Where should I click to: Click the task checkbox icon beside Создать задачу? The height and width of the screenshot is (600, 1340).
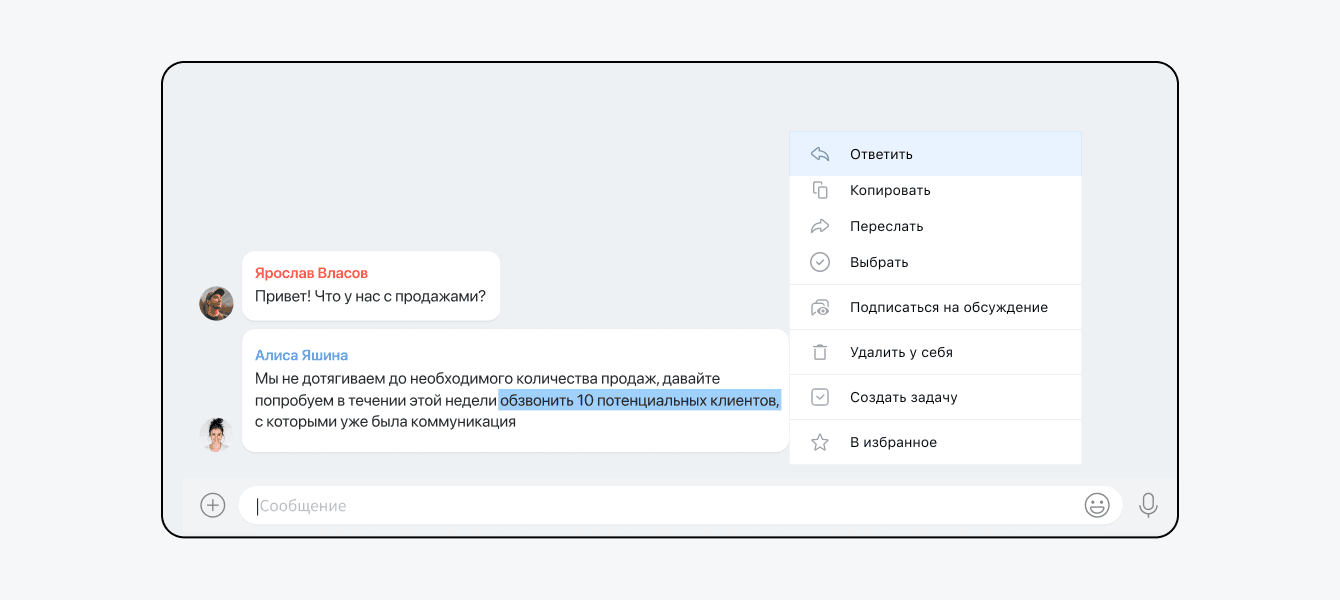tap(820, 397)
